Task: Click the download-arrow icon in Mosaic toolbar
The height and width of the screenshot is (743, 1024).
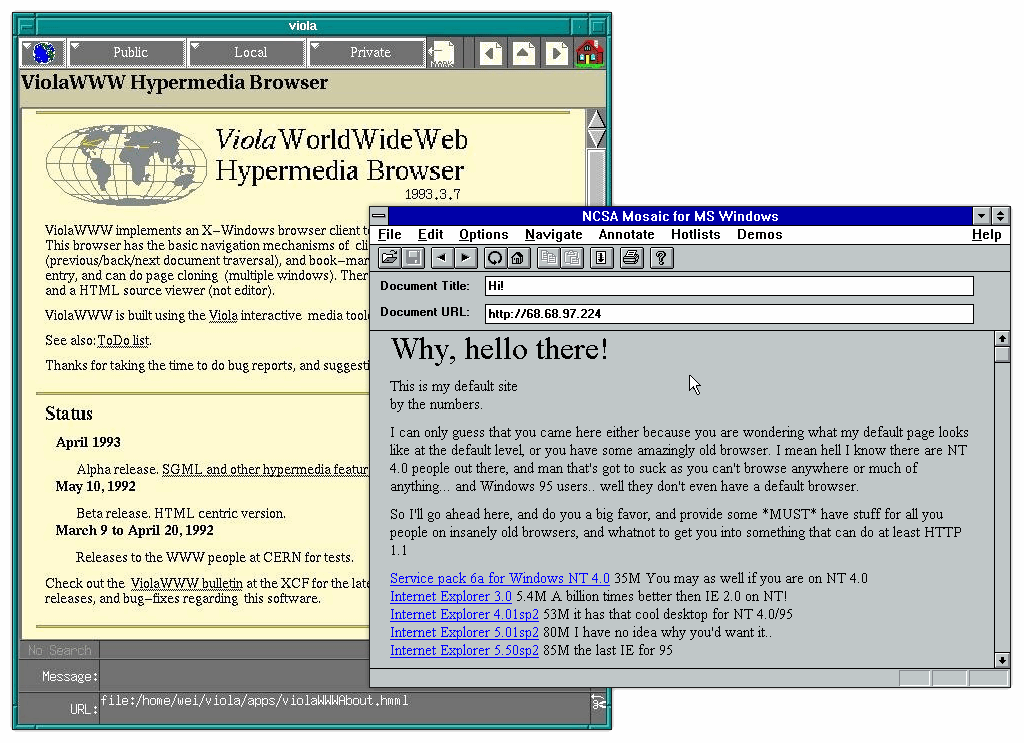Action: (x=601, y=258)
